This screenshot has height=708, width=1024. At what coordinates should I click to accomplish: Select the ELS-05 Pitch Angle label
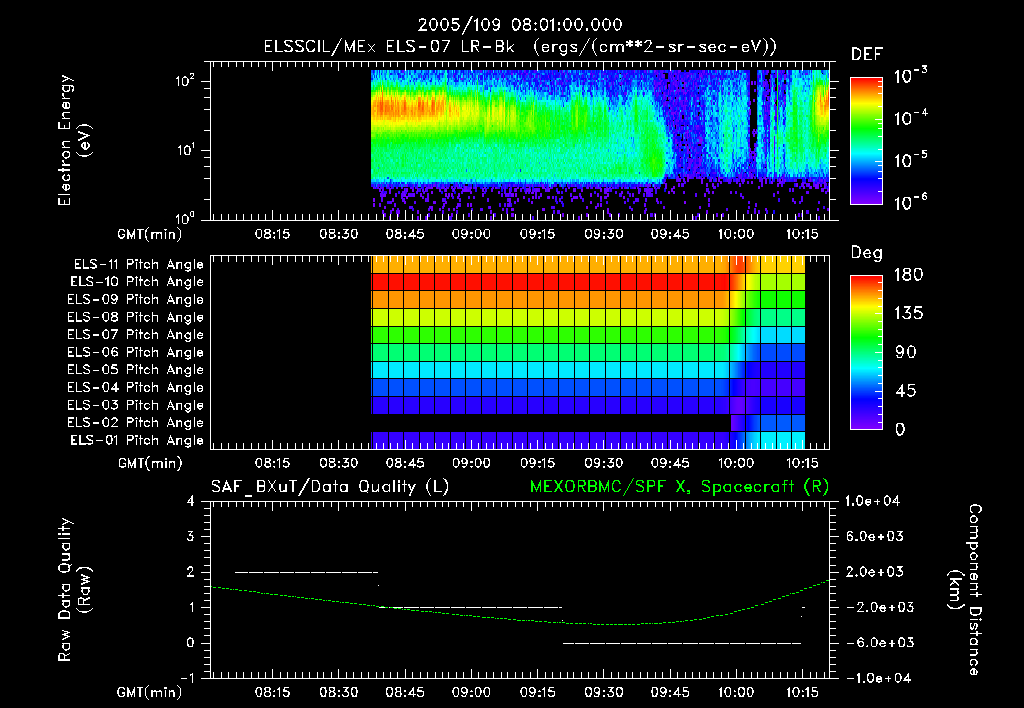pos(135,370)
